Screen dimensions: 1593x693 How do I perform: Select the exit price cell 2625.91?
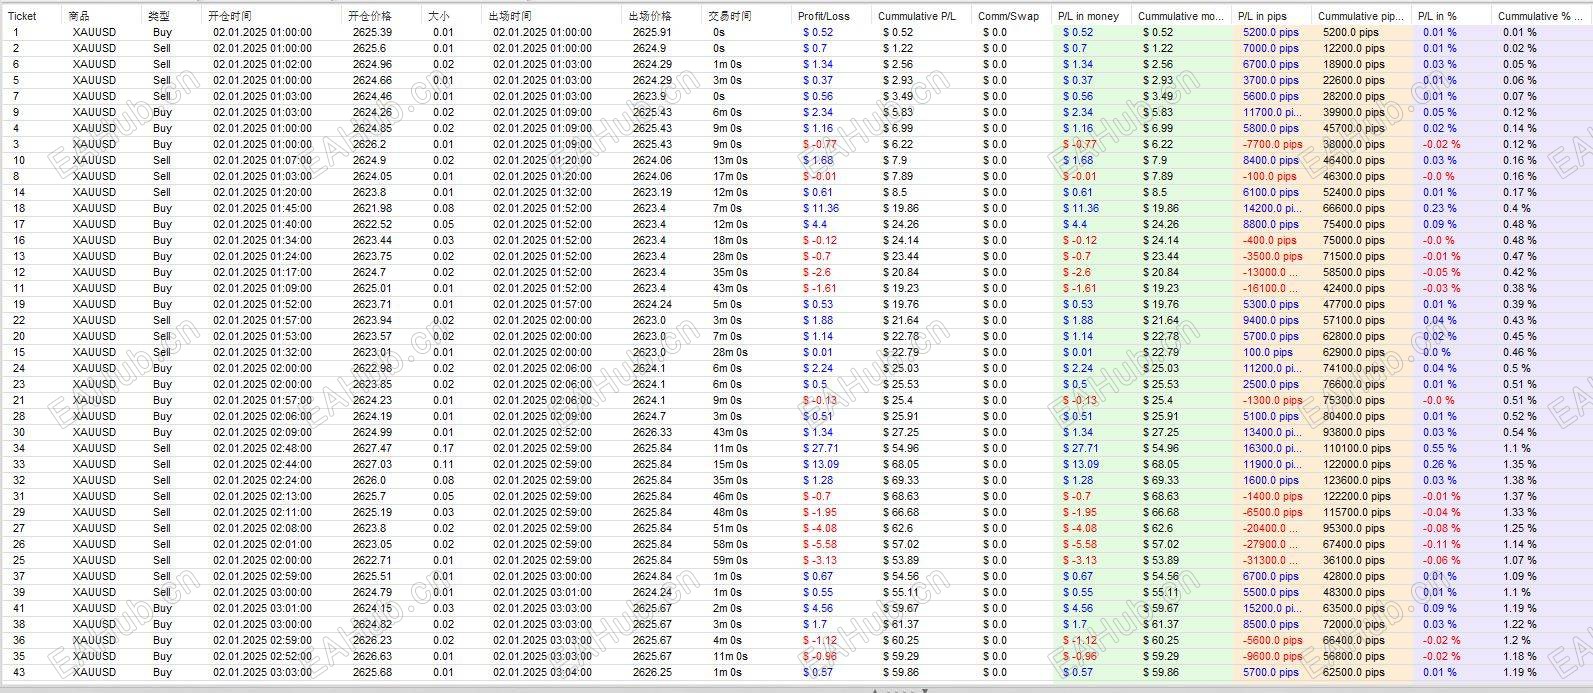point(652,32)
